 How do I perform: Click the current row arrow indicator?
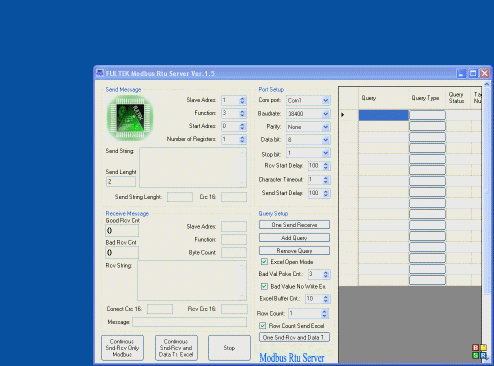pyautogui.click(x=343, y=115)
